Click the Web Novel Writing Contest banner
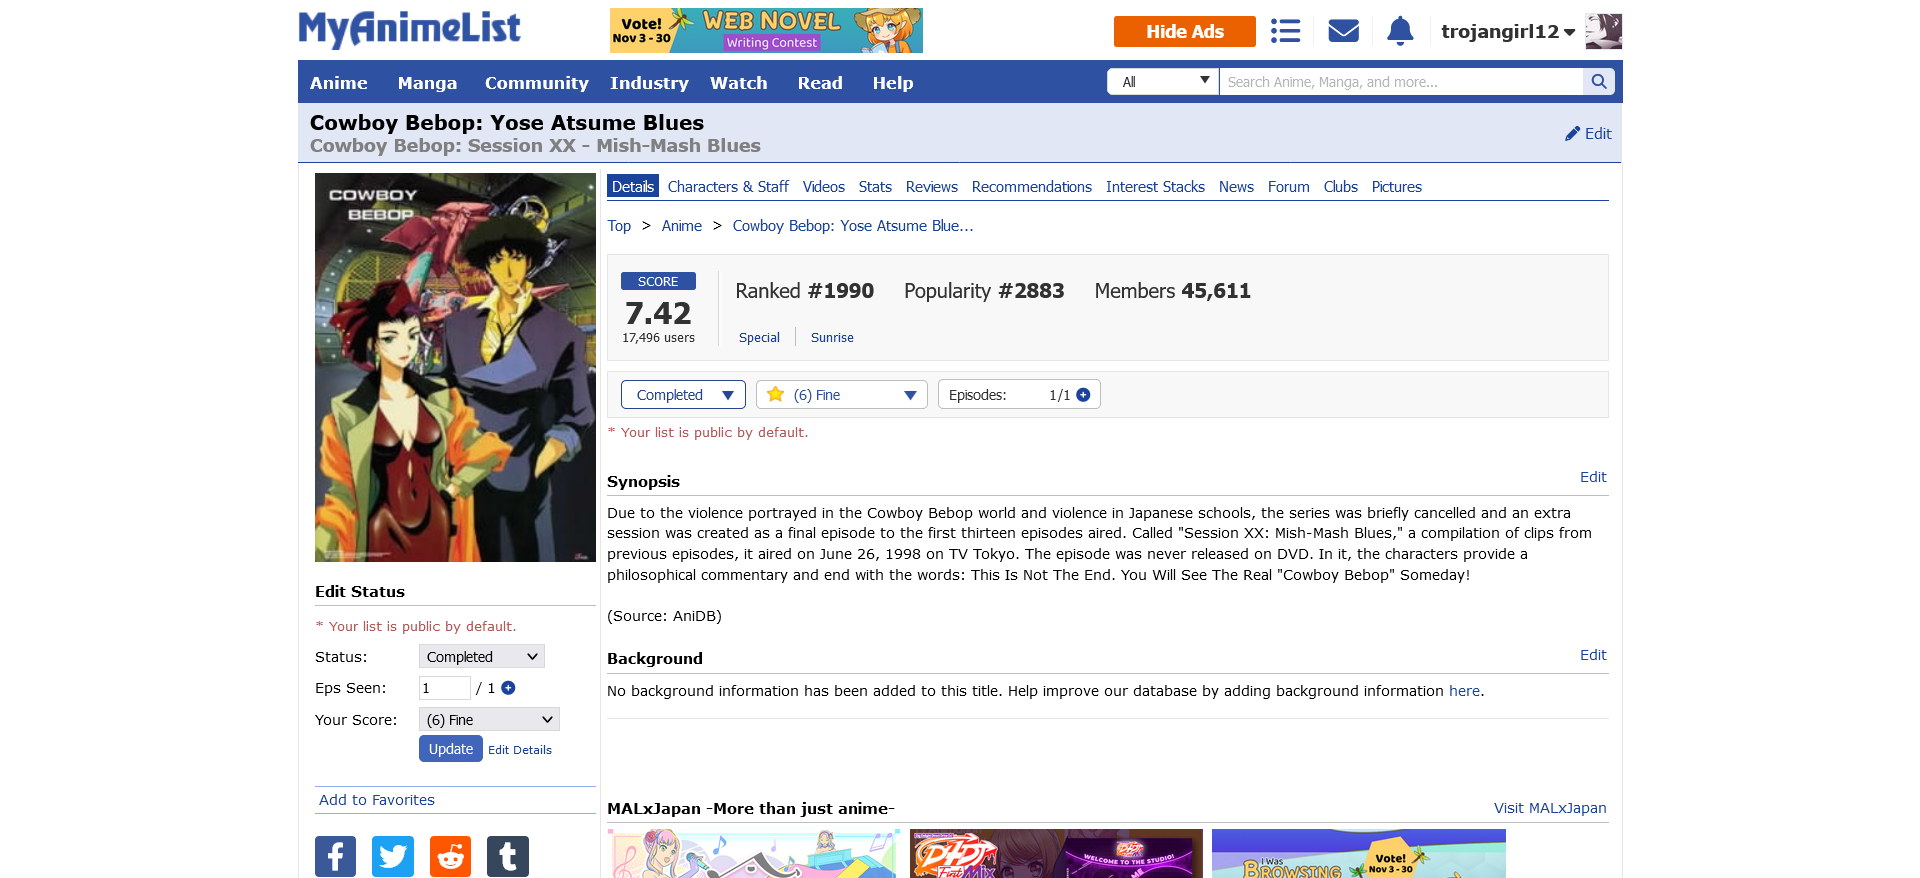 (x=766, y=30)
